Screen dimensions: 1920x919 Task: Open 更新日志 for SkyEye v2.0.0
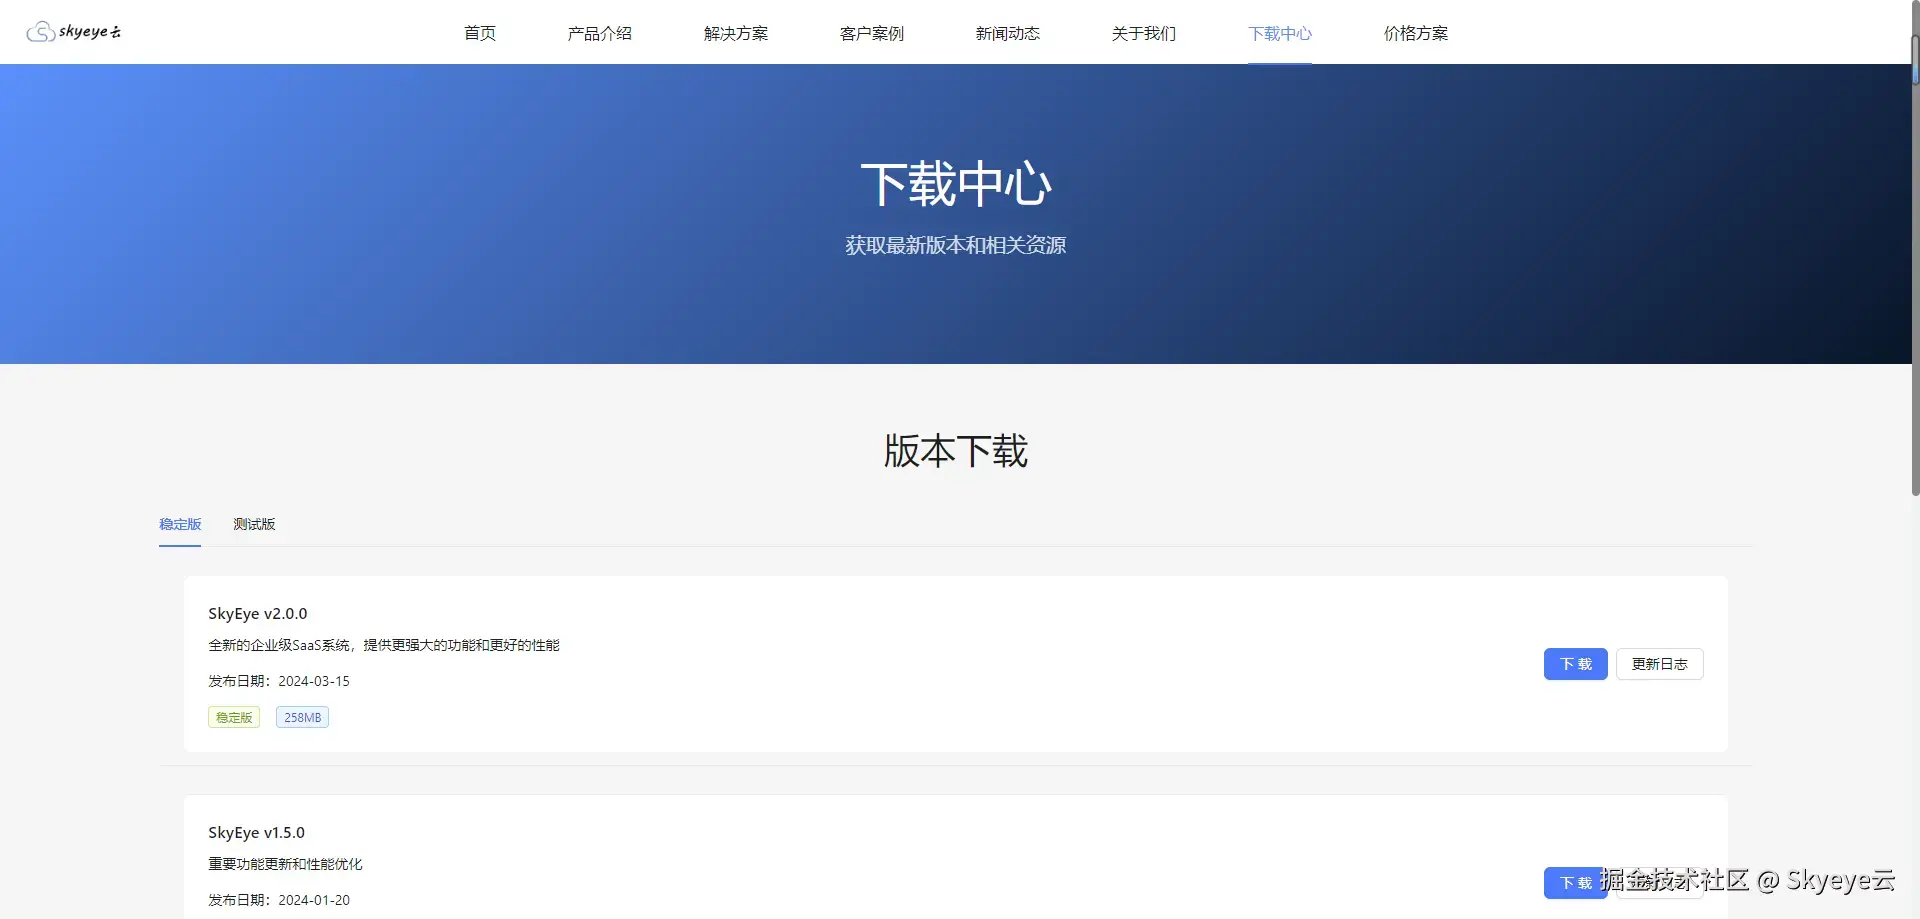pyautogui.click(x=1660, y=664)
